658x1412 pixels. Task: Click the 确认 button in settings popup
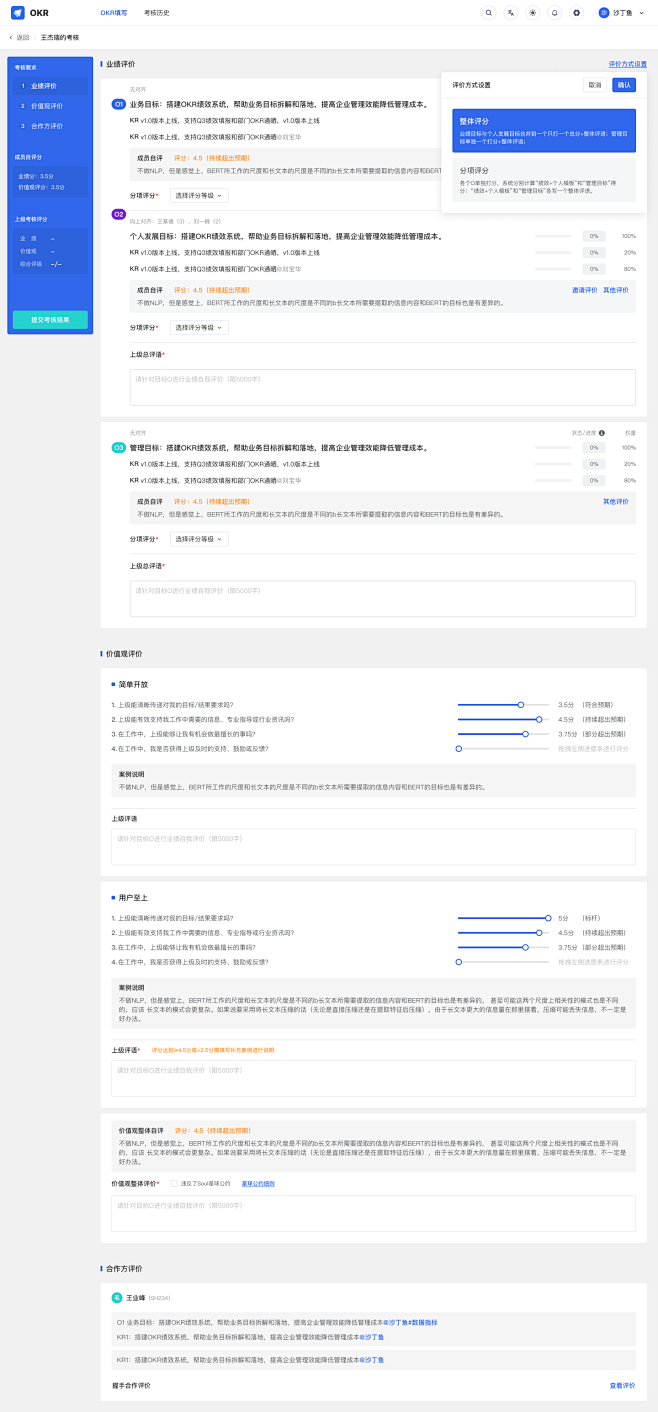pos(624,85)
